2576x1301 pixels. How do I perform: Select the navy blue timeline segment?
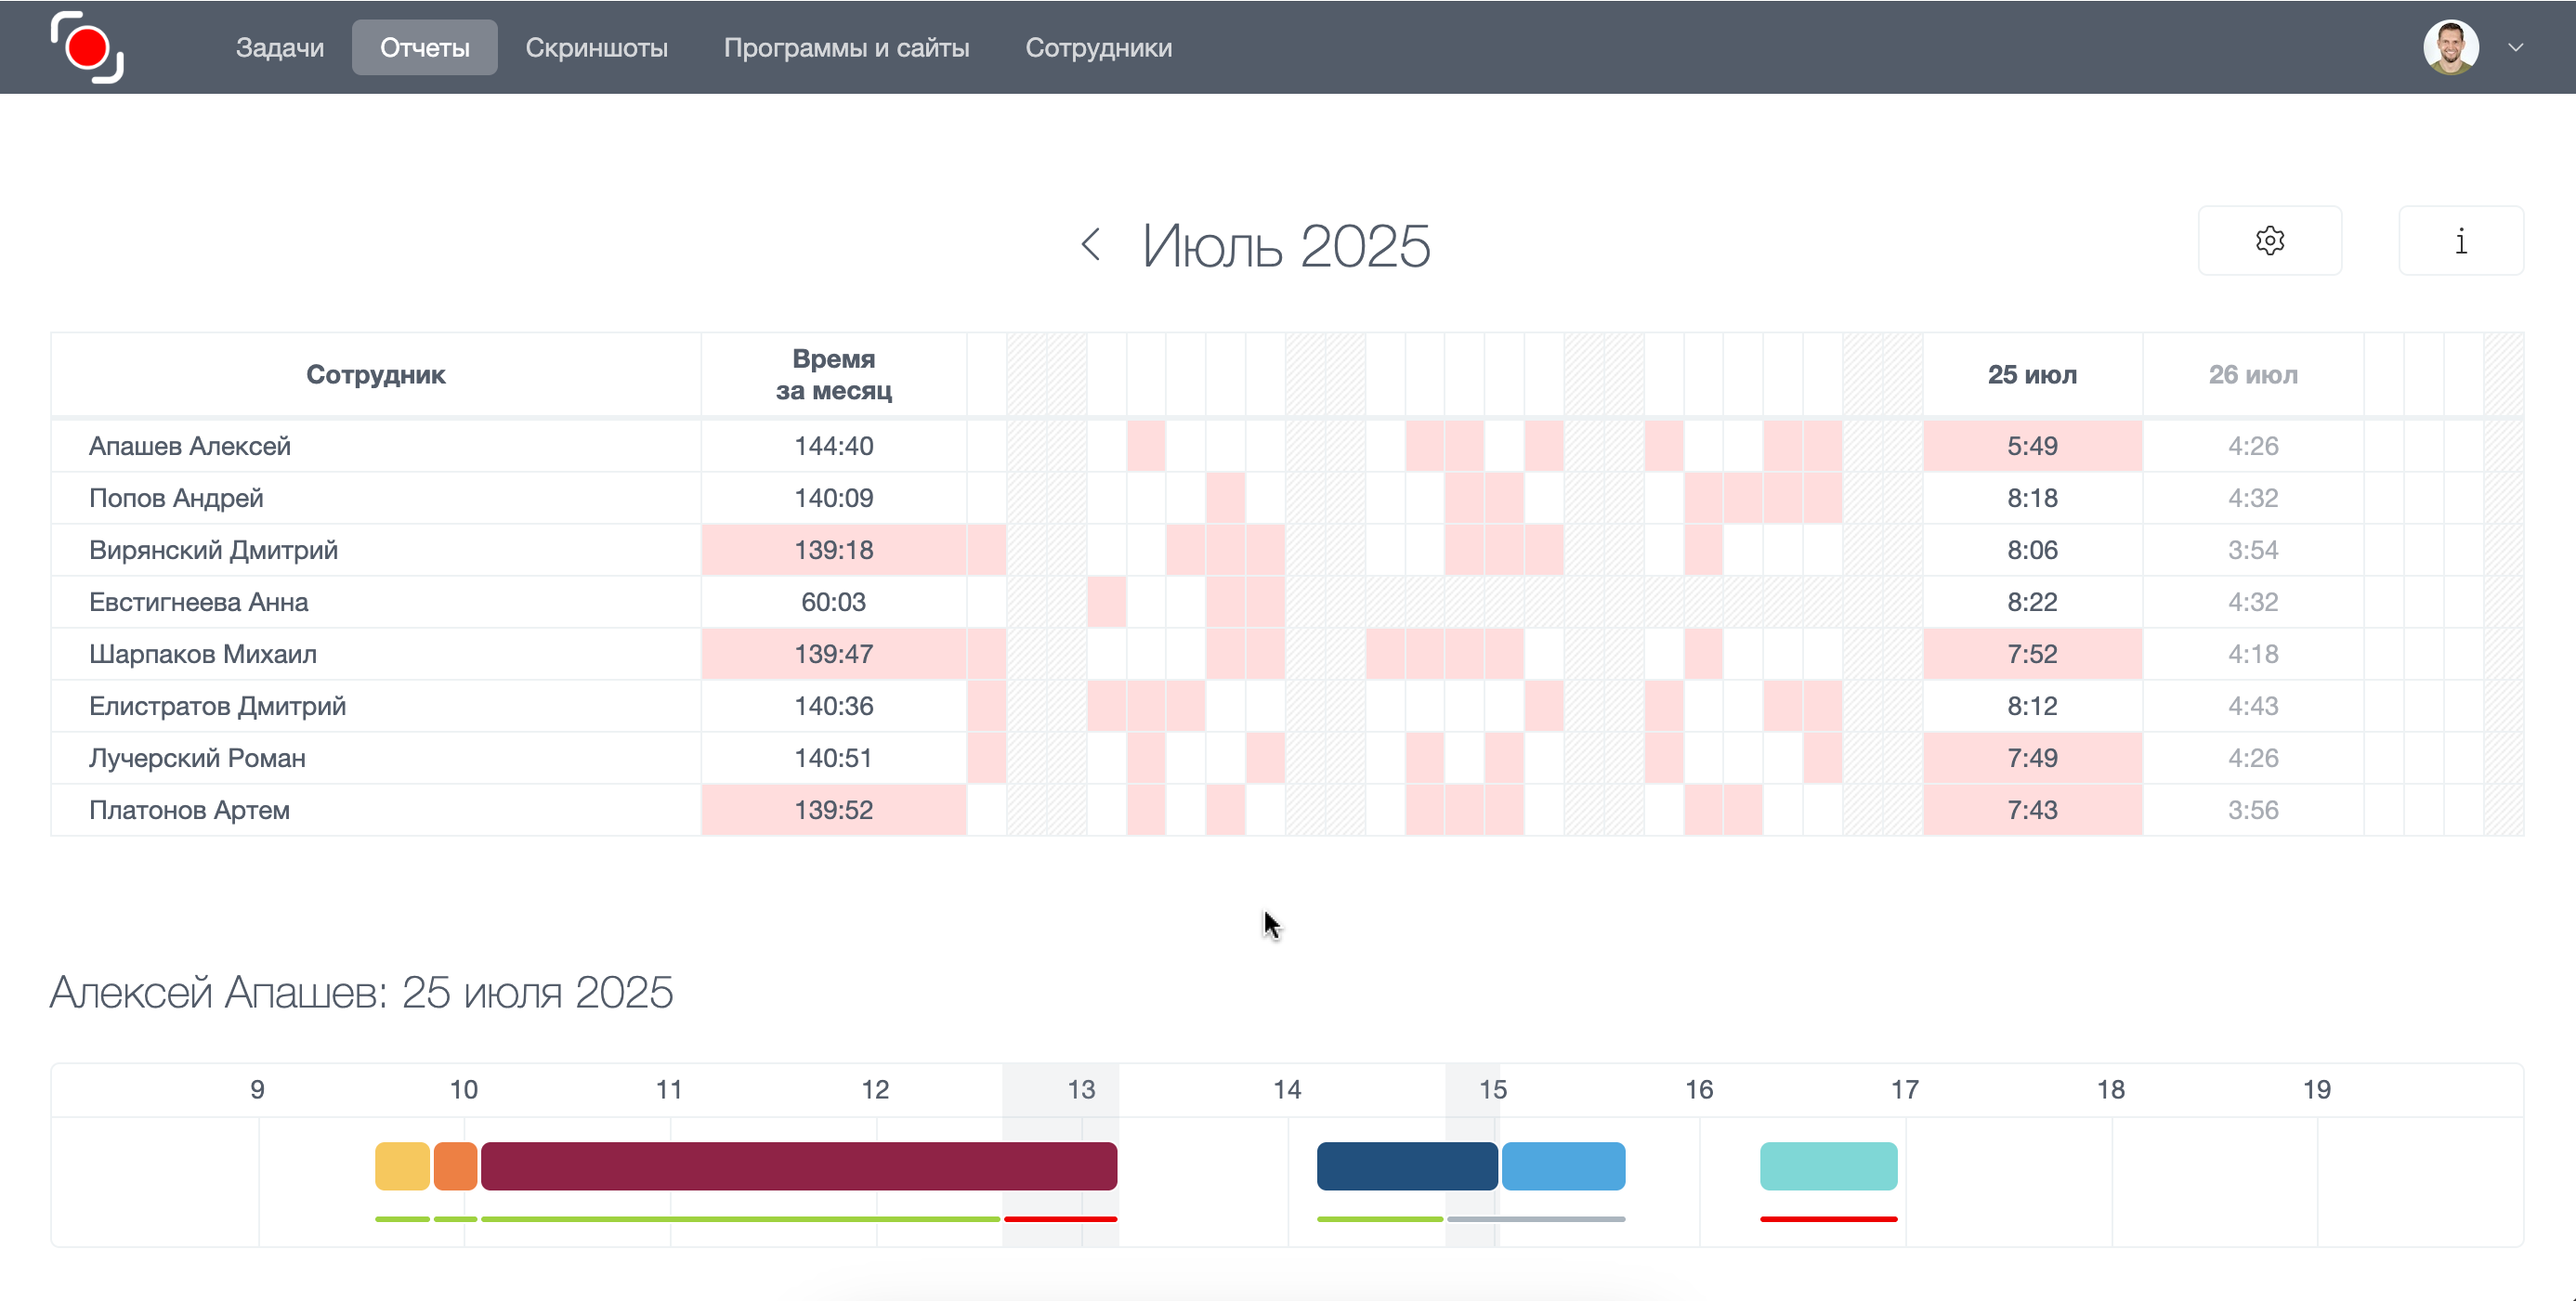tap(1406, 1166)
